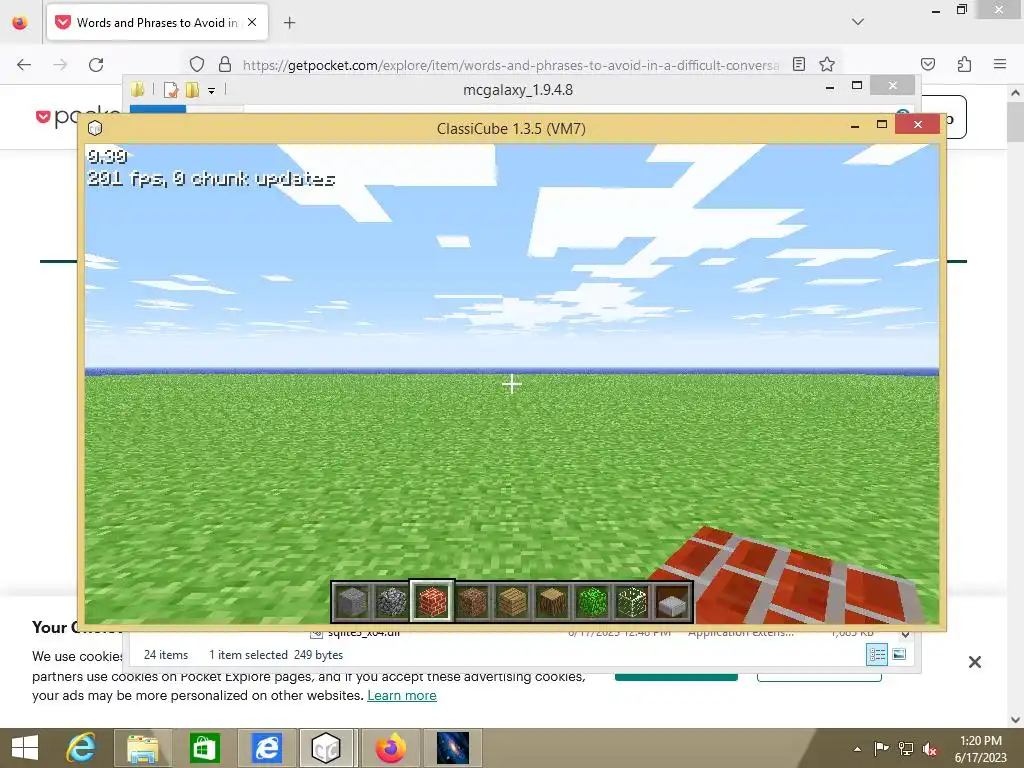Reload the Pocket page in Firefox
The image size is (1024, 768).
pos(96,64)
